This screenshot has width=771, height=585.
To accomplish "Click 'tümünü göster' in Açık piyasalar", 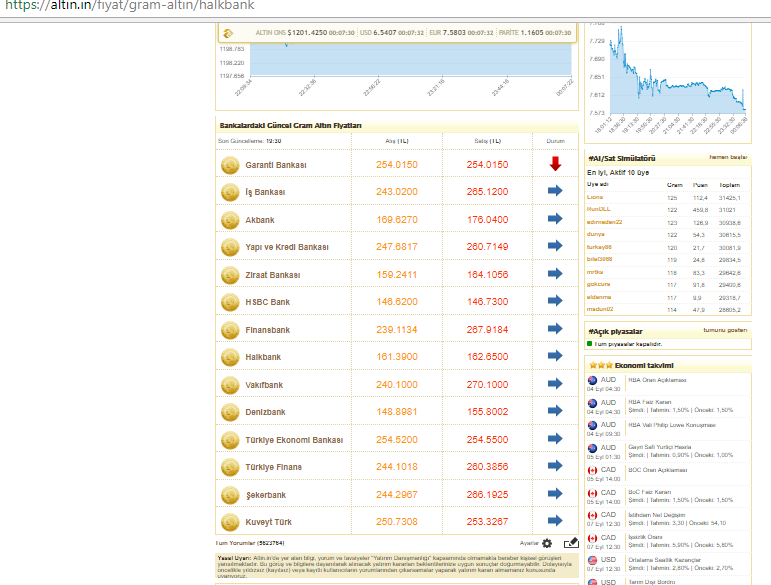I will (725, 330).
